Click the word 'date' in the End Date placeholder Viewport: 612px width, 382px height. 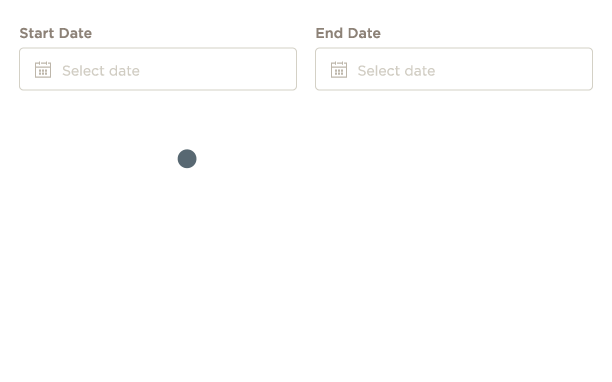pyautogui.click(x=420, y=71)
